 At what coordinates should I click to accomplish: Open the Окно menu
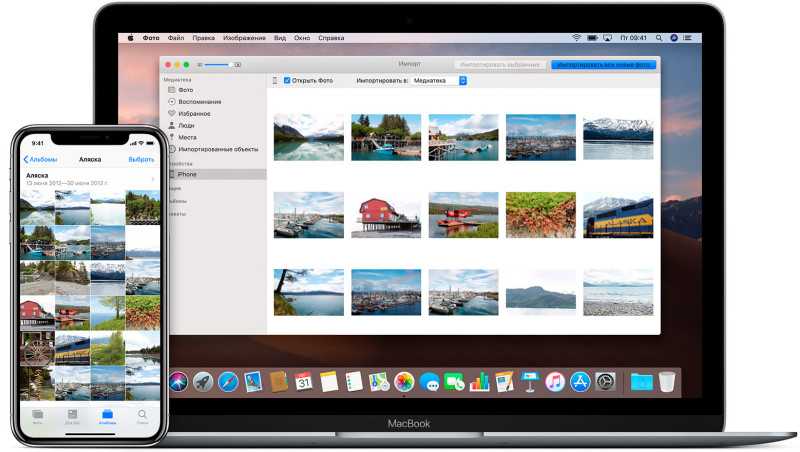pyautogui.click(x=302, y=38)
